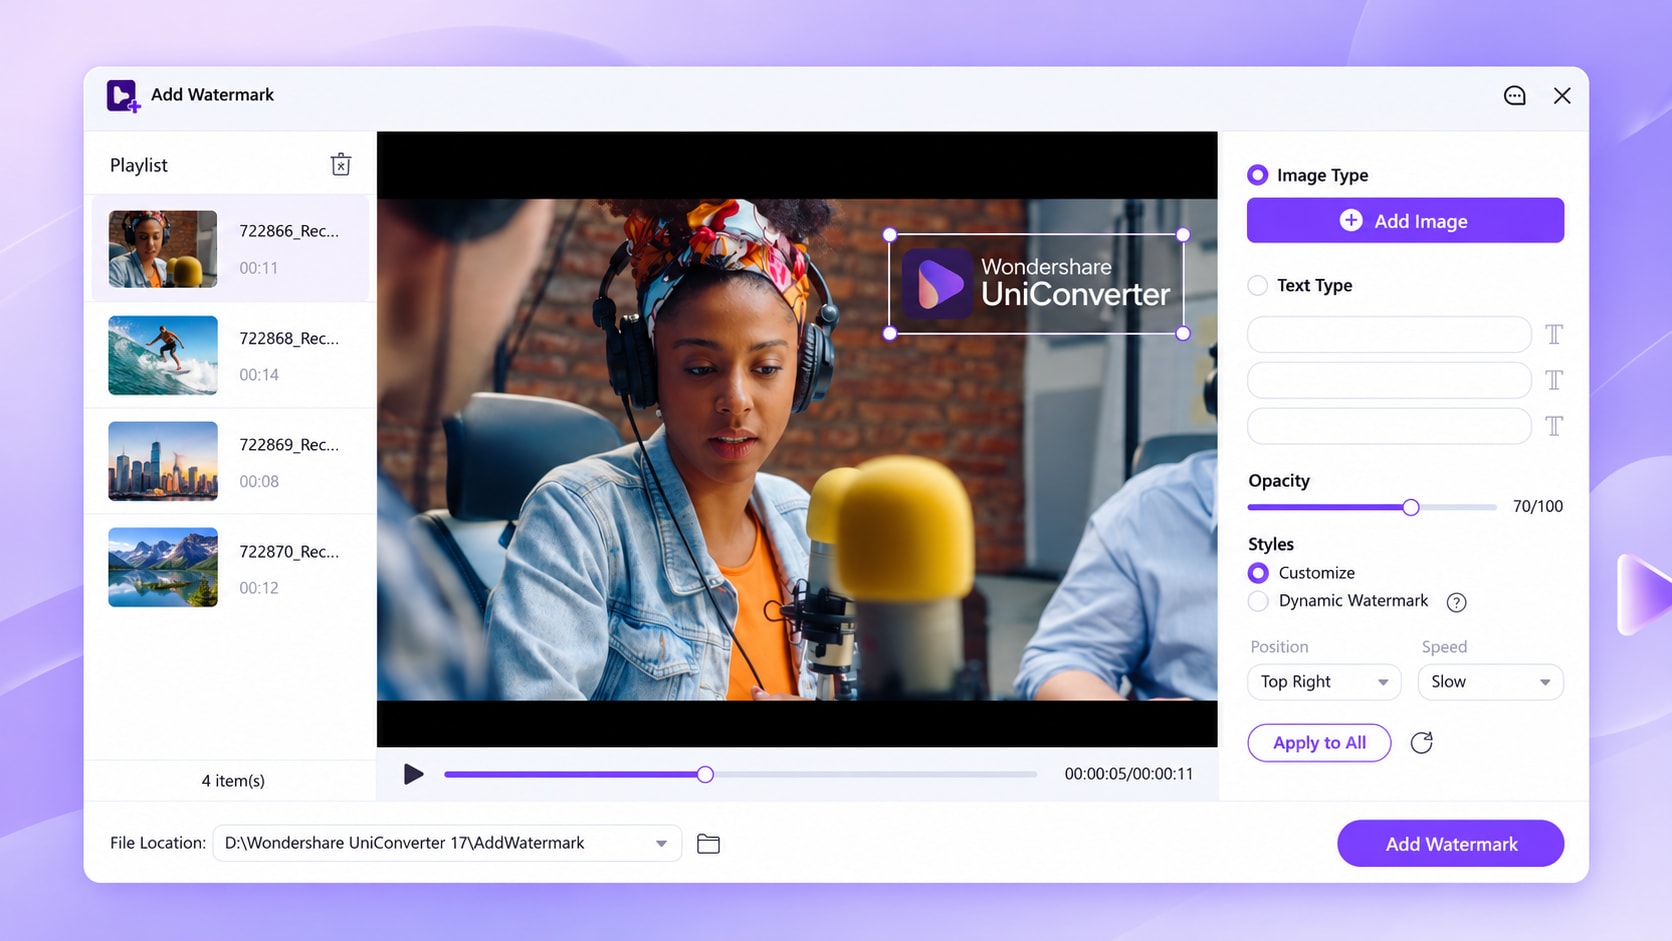
Task: Click the 00:00:05/00:00:11 time readout
Action: (1128, 774)
